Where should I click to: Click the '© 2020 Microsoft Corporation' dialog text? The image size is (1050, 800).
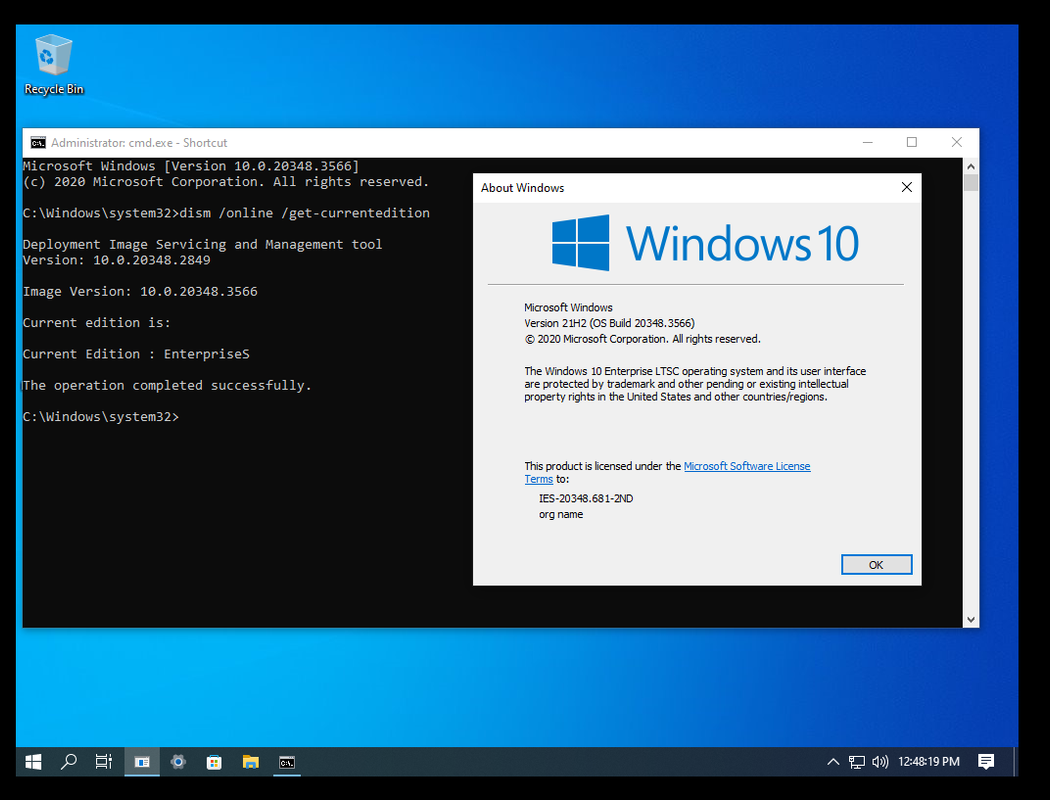642,339
